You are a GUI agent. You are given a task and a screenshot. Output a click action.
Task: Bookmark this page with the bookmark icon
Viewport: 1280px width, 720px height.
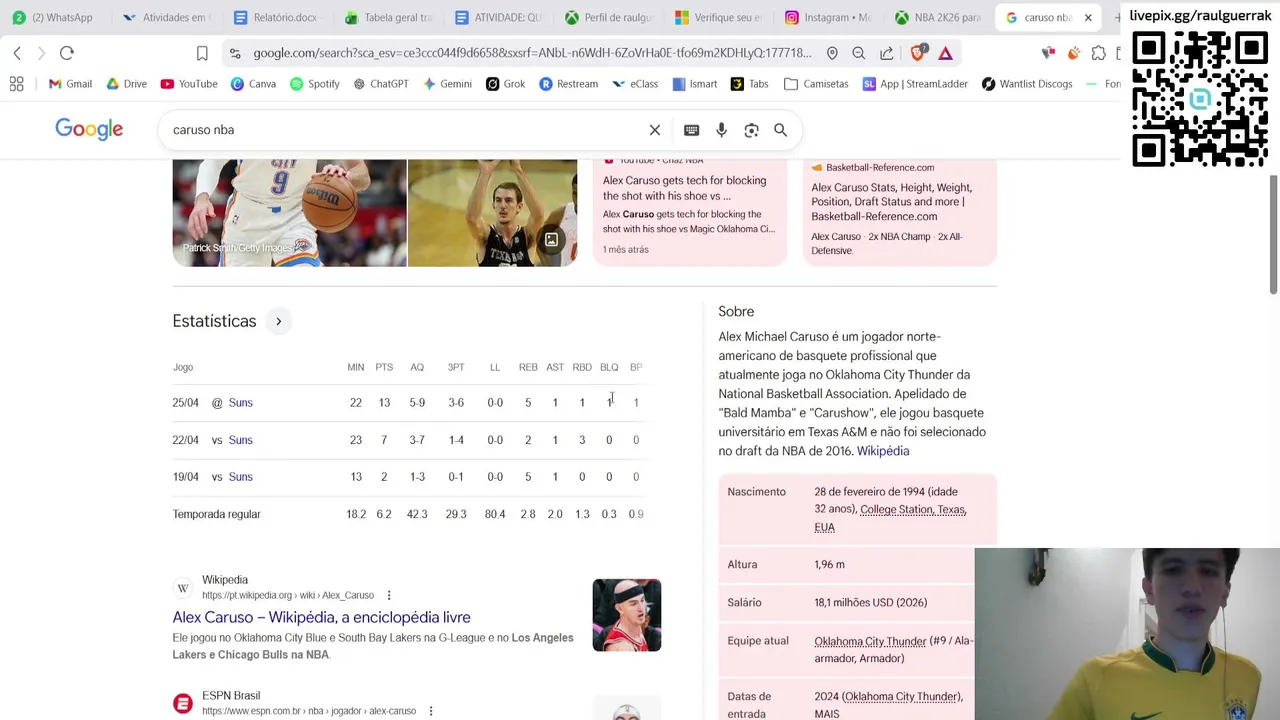pos(202,53)
